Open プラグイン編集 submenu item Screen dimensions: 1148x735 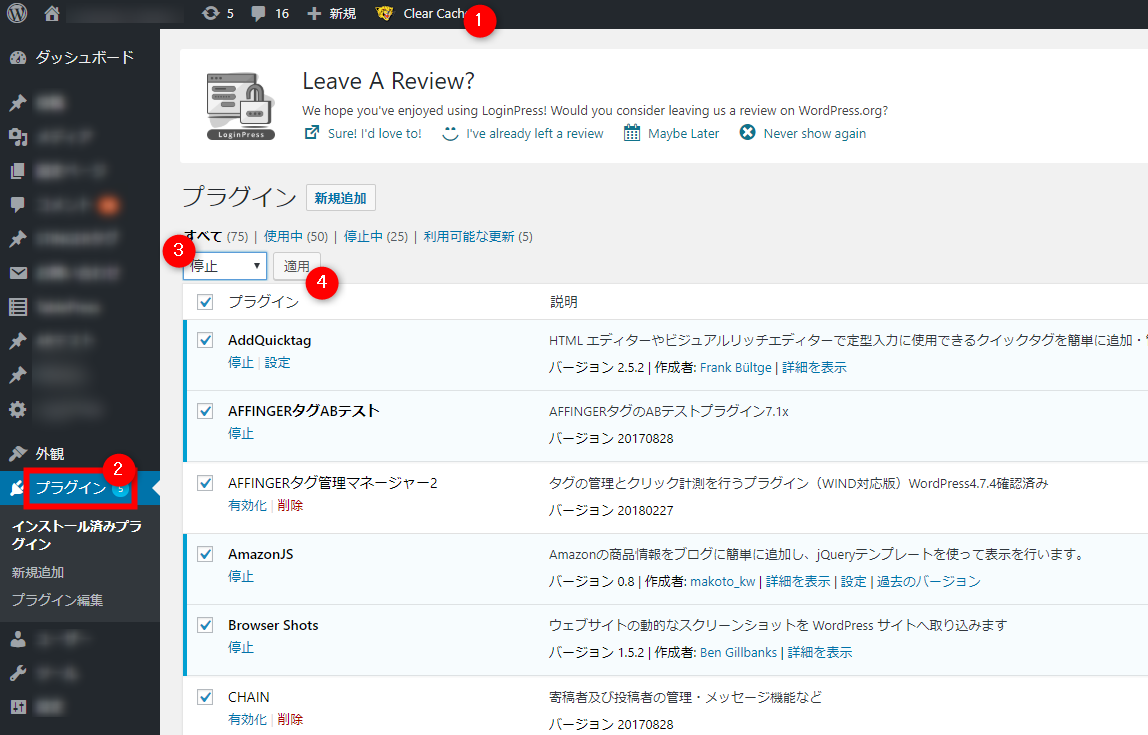coord(57,600)
